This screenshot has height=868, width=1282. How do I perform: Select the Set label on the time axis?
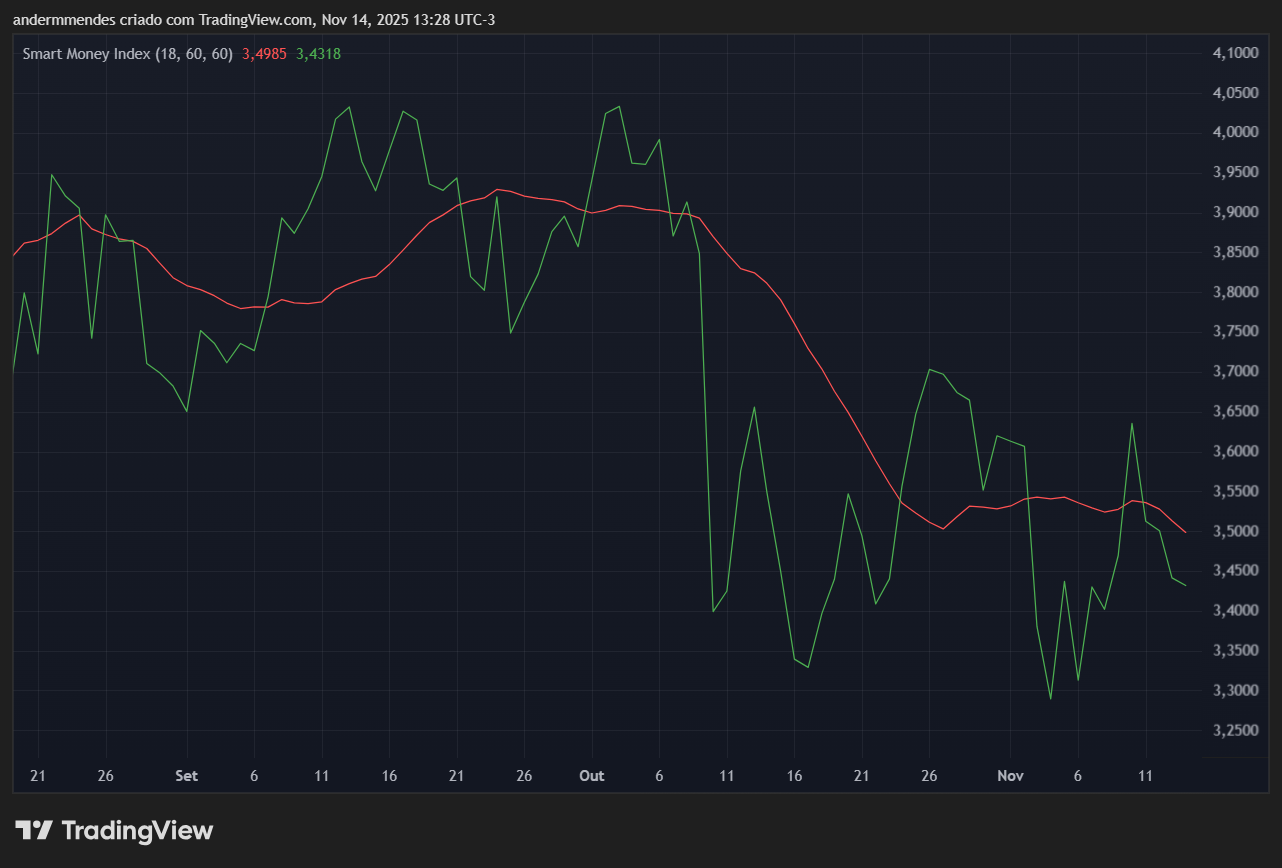pyautogui.click(x=186, y=776)
